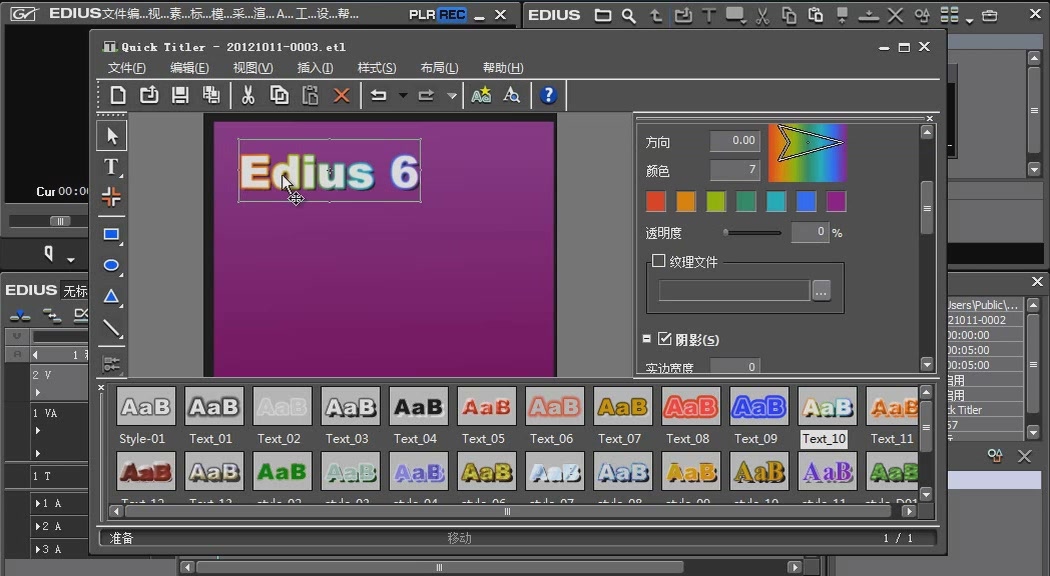Click the New title document icon

(x=118, y=95)
